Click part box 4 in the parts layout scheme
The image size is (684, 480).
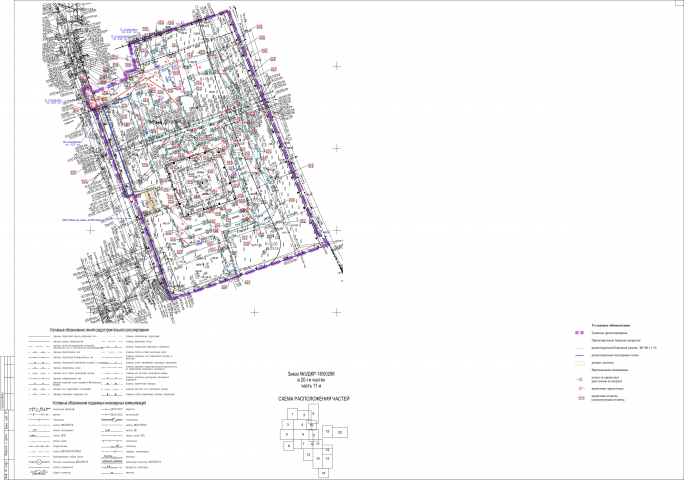coord(300,424)
